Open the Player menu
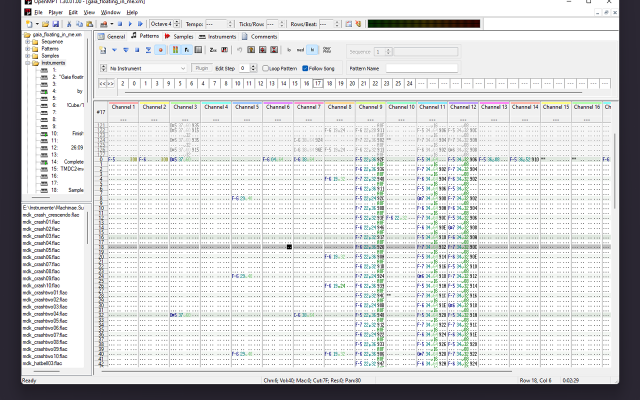 point(56,13)
